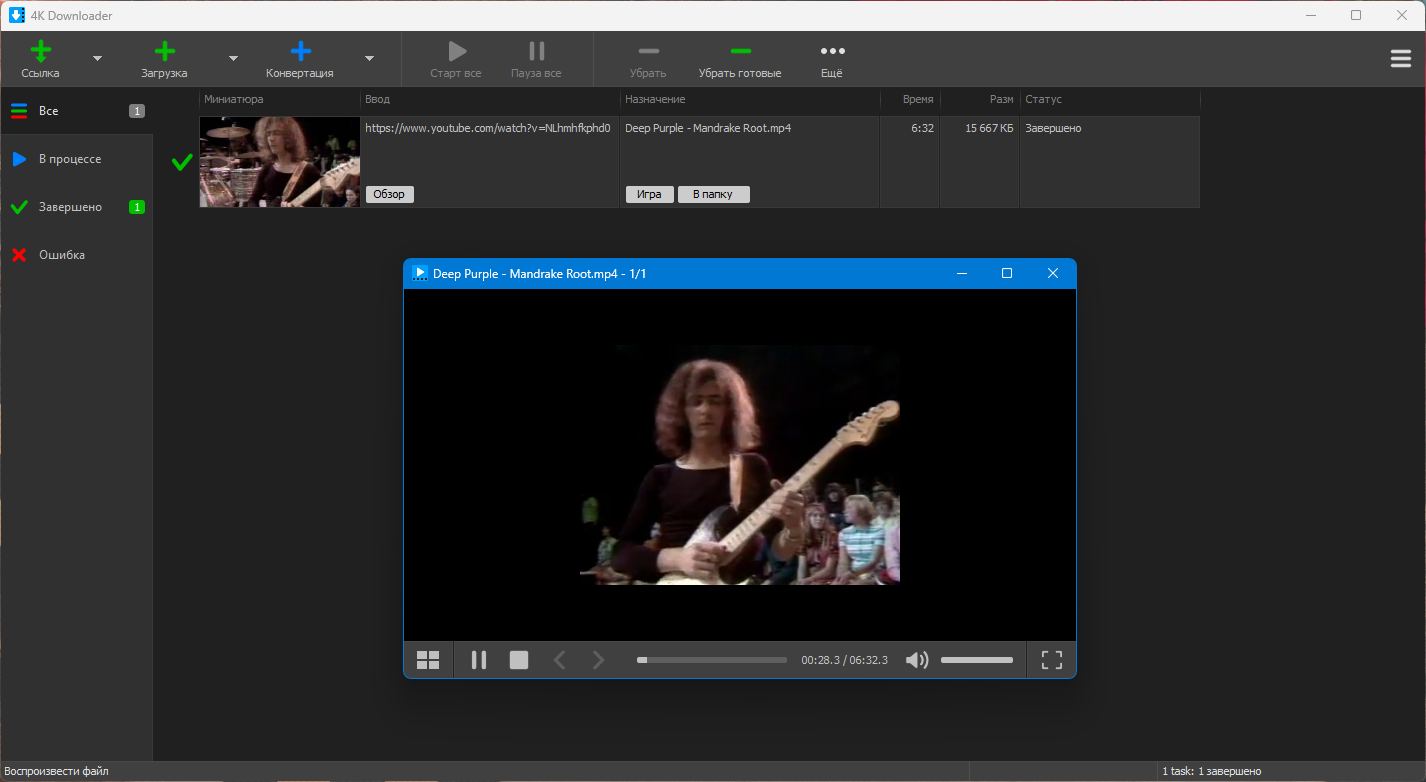Image resolution: width=1426 pixels, height=782 pixels.
Task: Open the hamburger menu in the toolbar
Action: tap(1400, 59)
